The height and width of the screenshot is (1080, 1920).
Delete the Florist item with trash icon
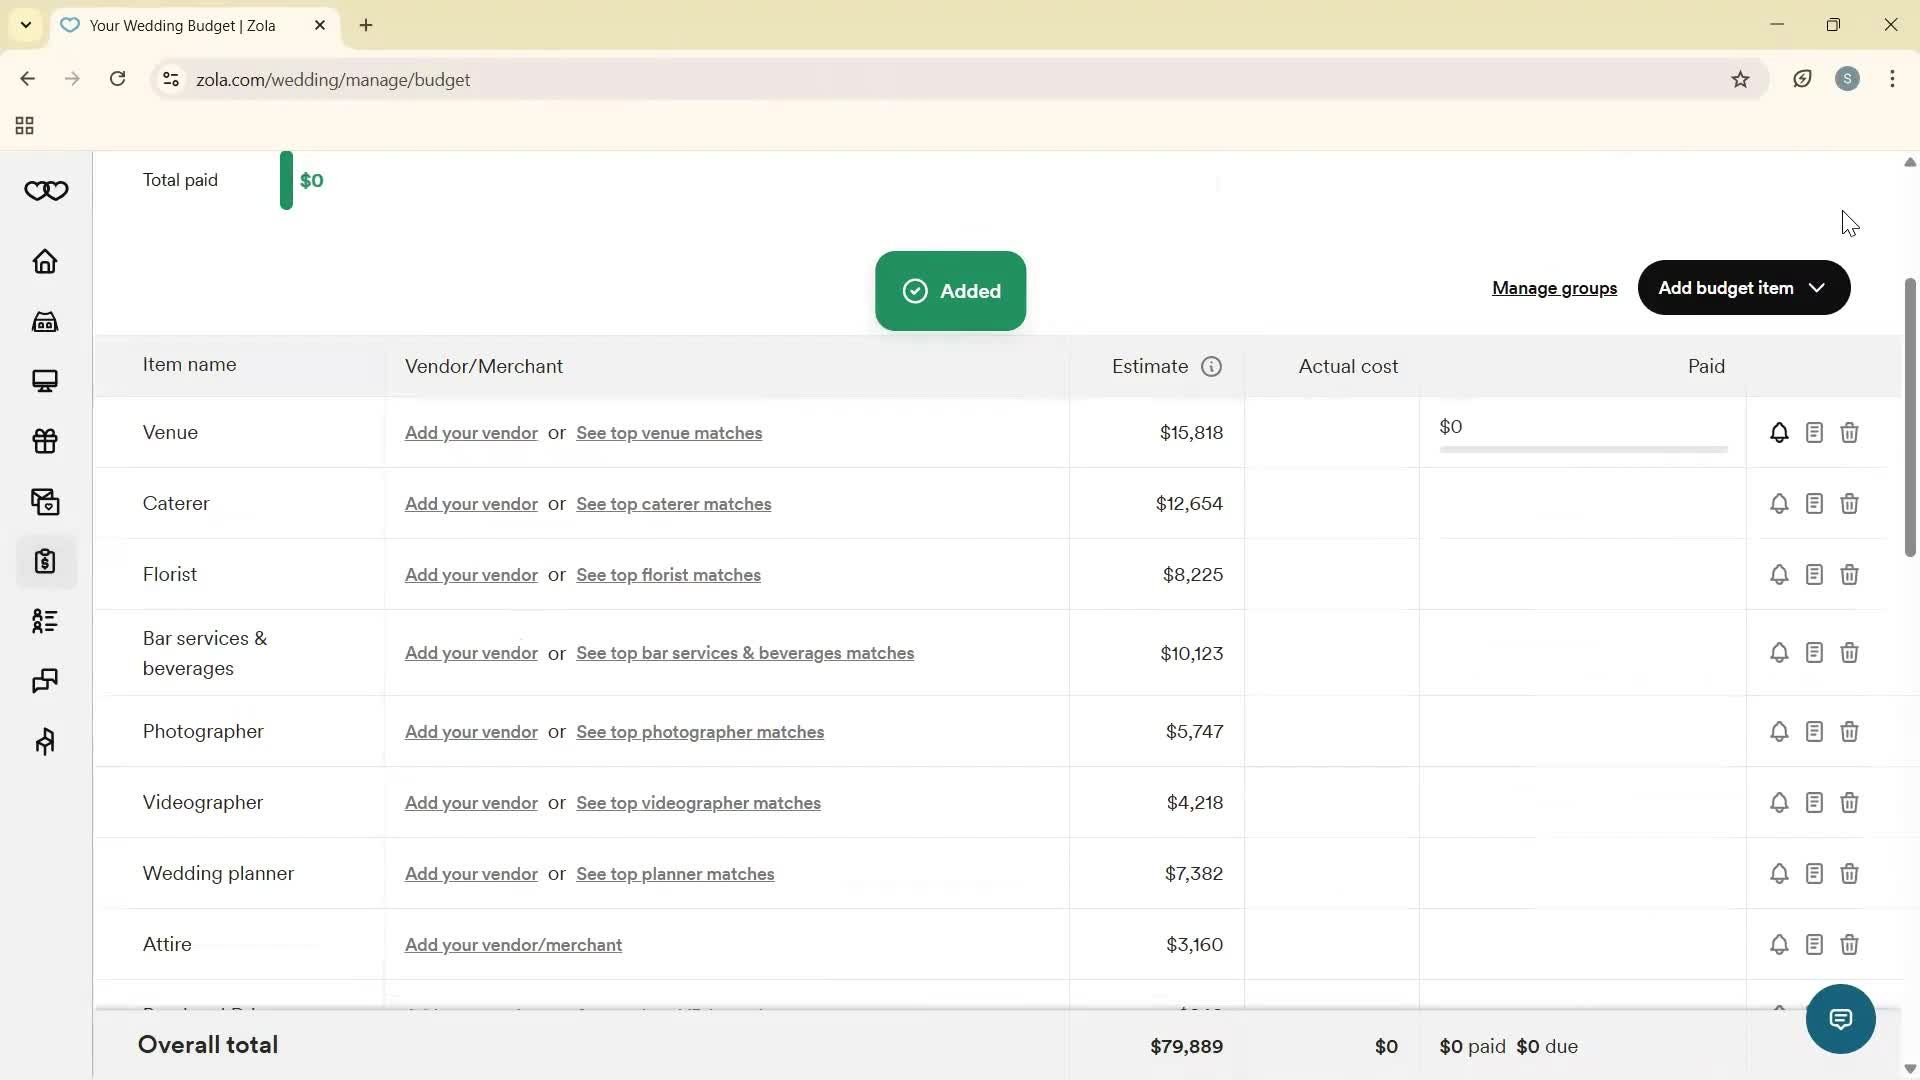coord(1849,574)
